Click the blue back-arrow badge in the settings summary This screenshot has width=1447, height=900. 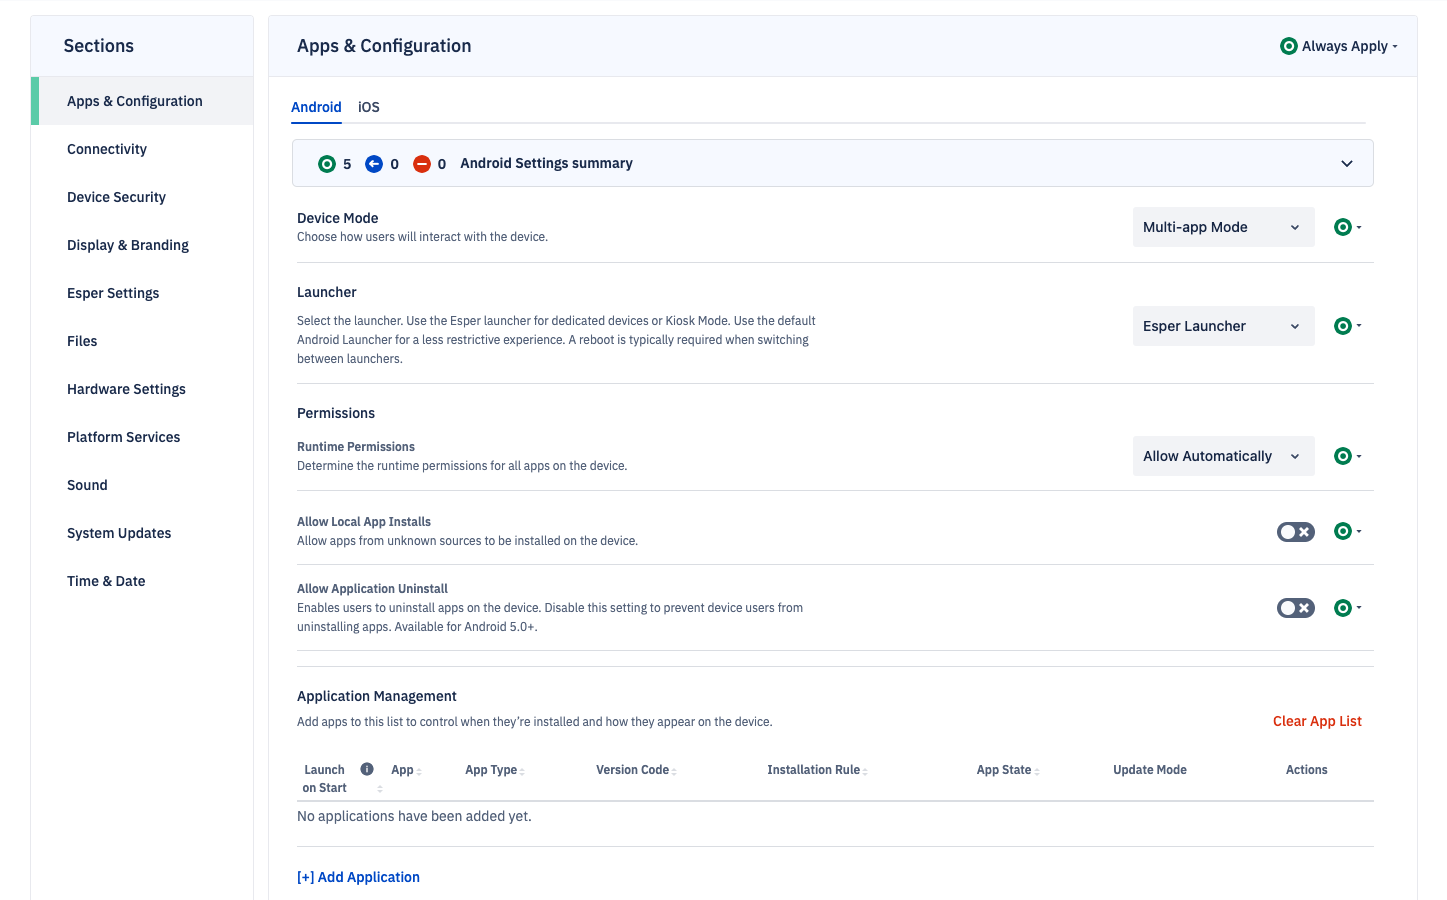[x=372, y=163]
